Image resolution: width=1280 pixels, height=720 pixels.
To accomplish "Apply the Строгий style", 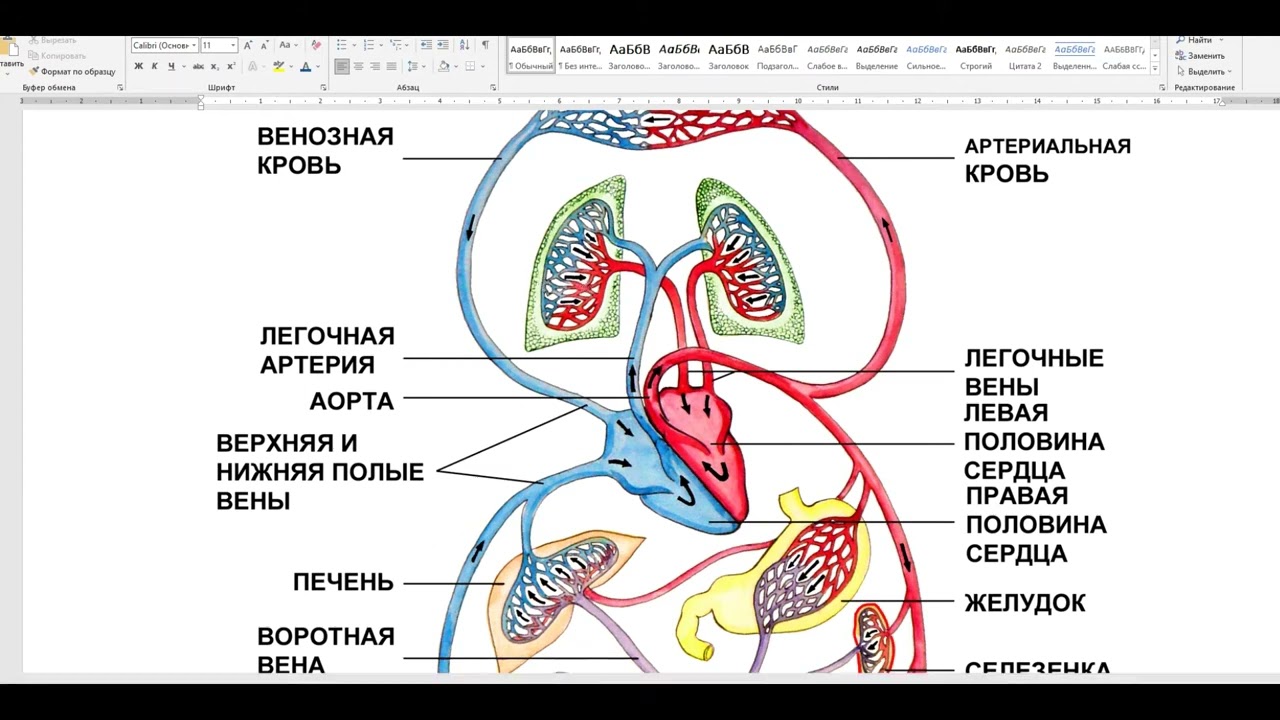I will click(x=975, y=56).
